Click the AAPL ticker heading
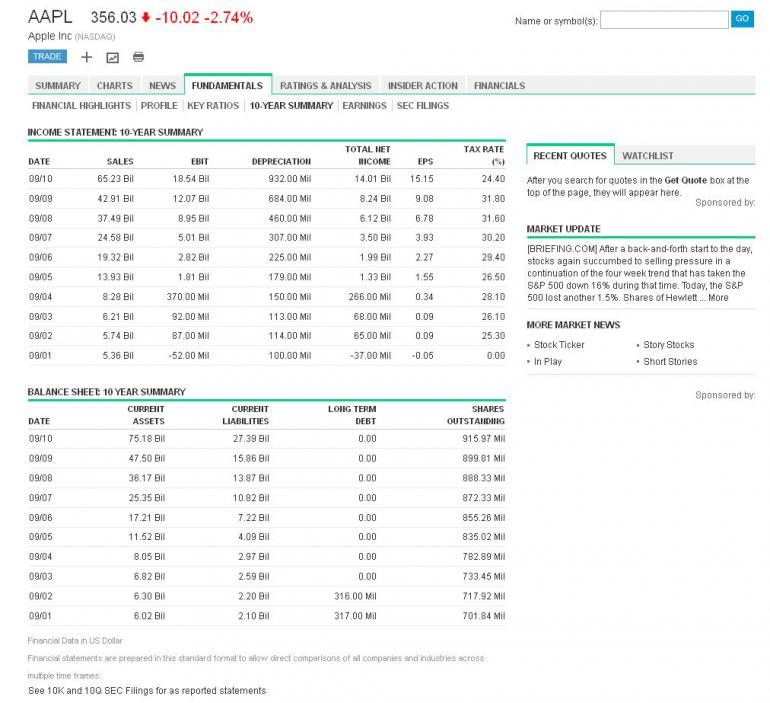Image resolution: width=770 pixels, height=703 pixels. pyautogui.click(x=50, y=17)
